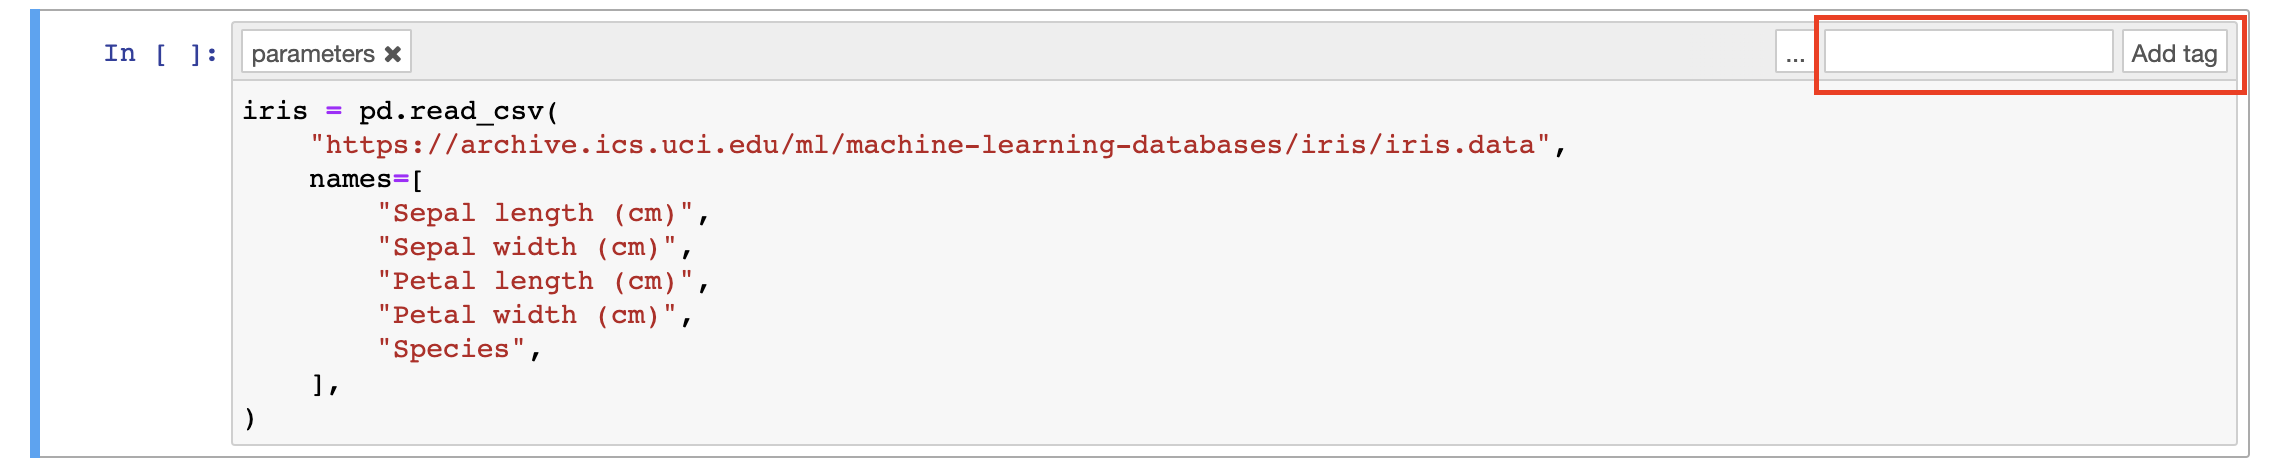The width and height of the screenshot is (2278, 466).
Task: Click the parameters tag label
Action: (312, 54)
